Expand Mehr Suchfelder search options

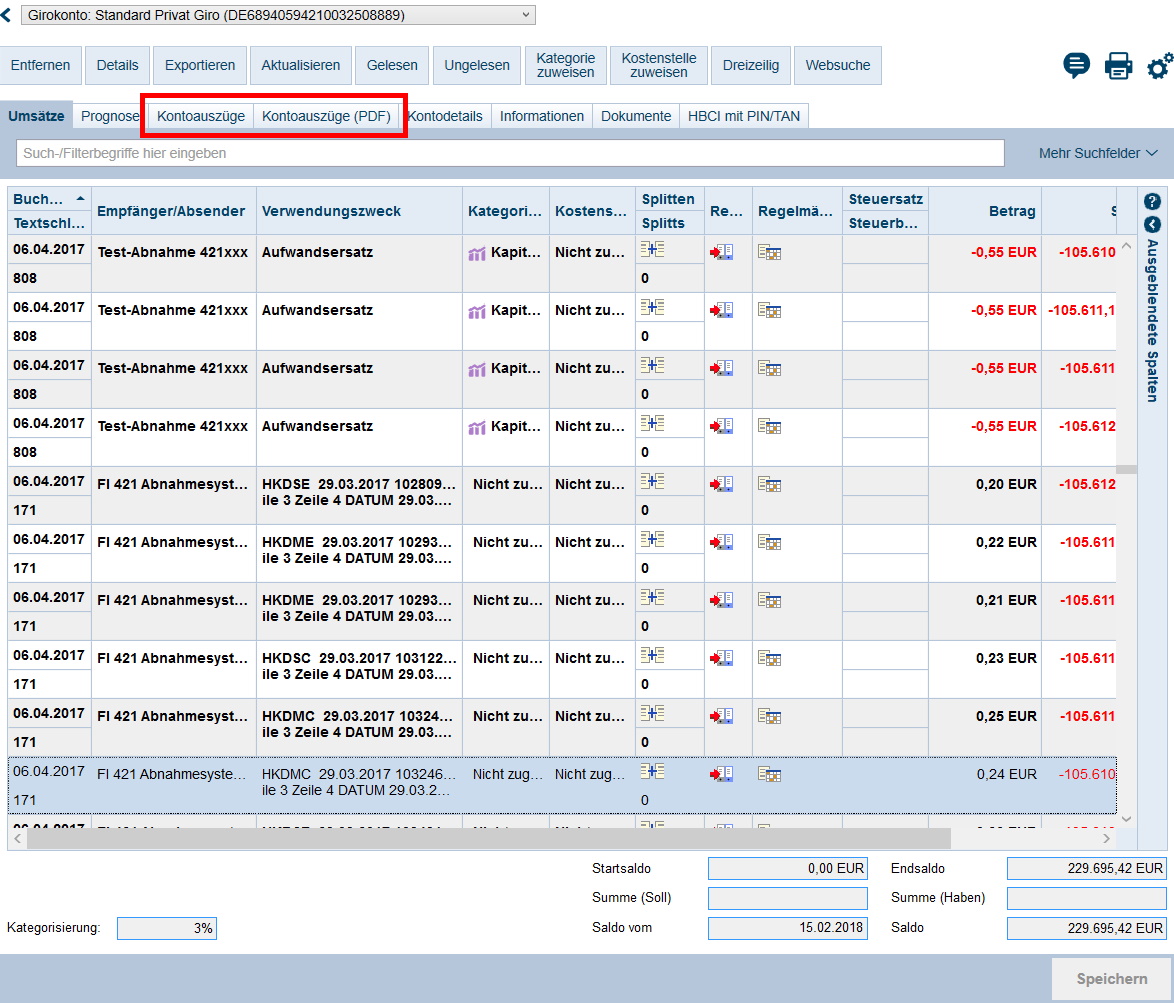(1098, 153)
